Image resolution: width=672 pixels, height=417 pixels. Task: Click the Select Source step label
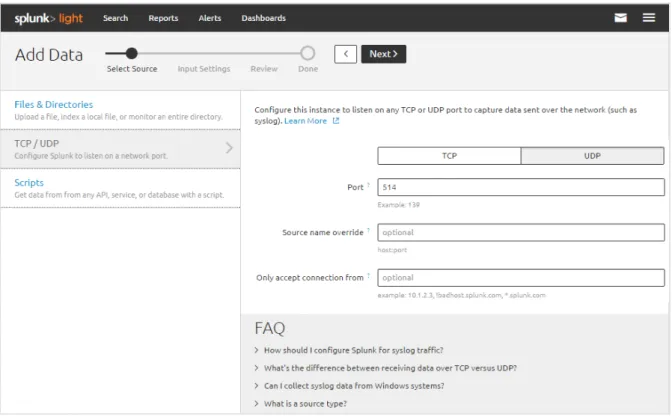132,69
